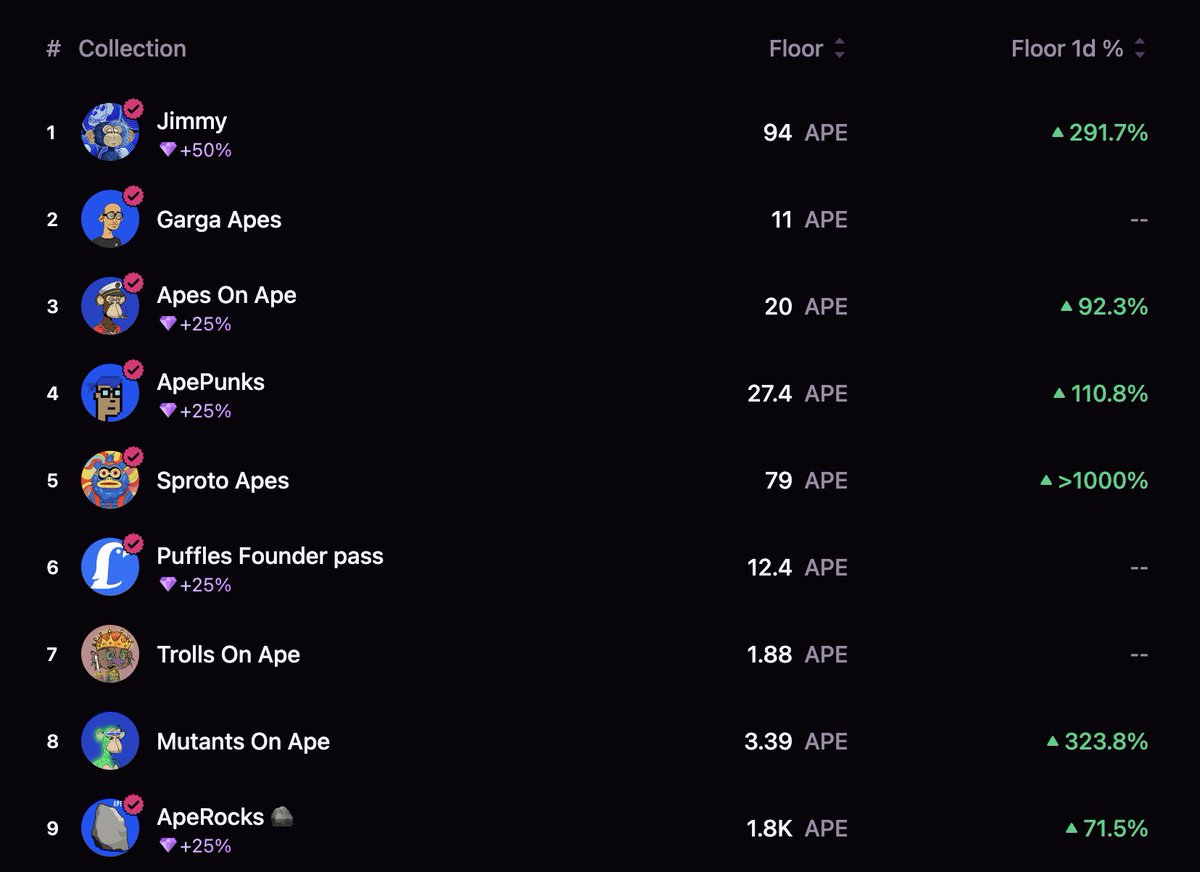This screenshot has width=1200, height=872.
Task: Open the Mutants On Ape avatar
Action: tap(110, 741)
